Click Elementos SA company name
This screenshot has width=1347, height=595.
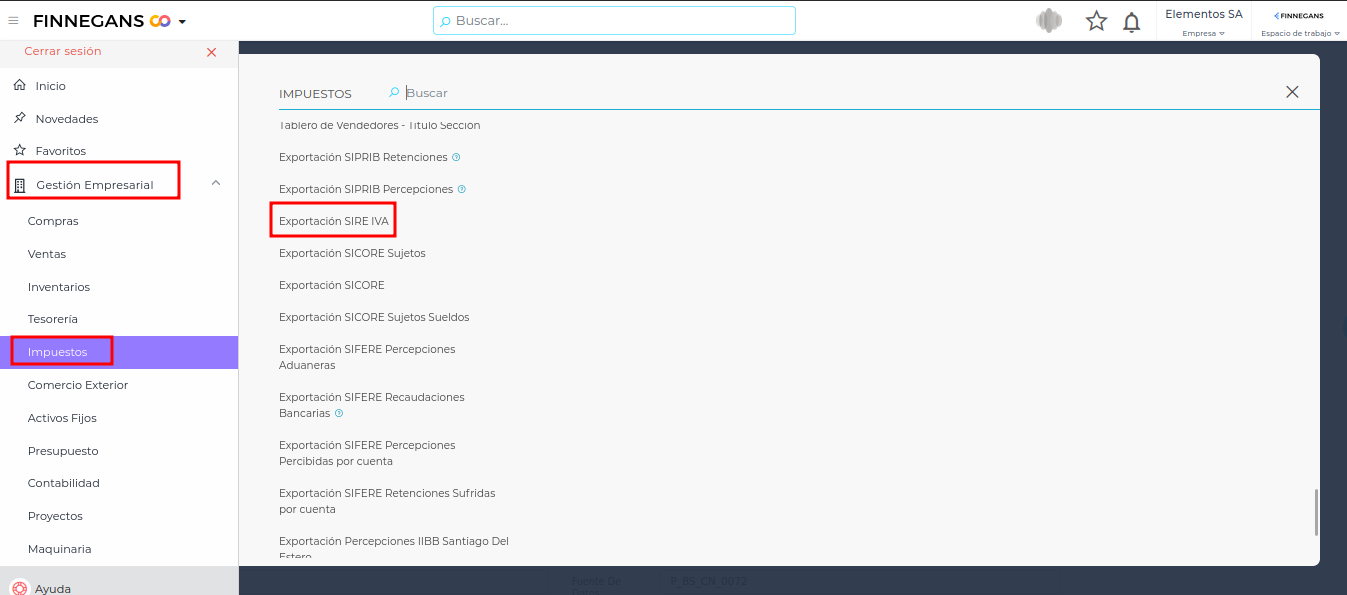coord(1204,14)
